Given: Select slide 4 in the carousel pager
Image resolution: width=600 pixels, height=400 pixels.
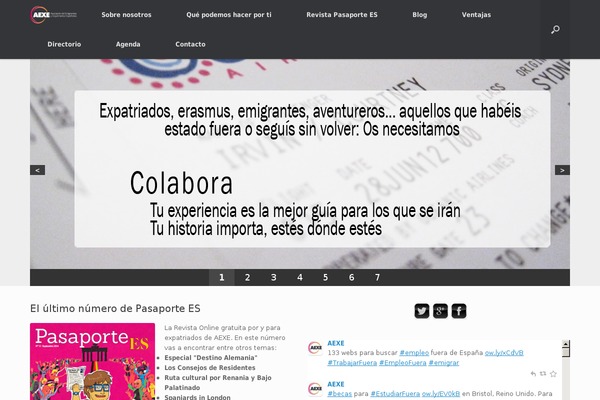Looking at the screenshot, I should [300, 277].
